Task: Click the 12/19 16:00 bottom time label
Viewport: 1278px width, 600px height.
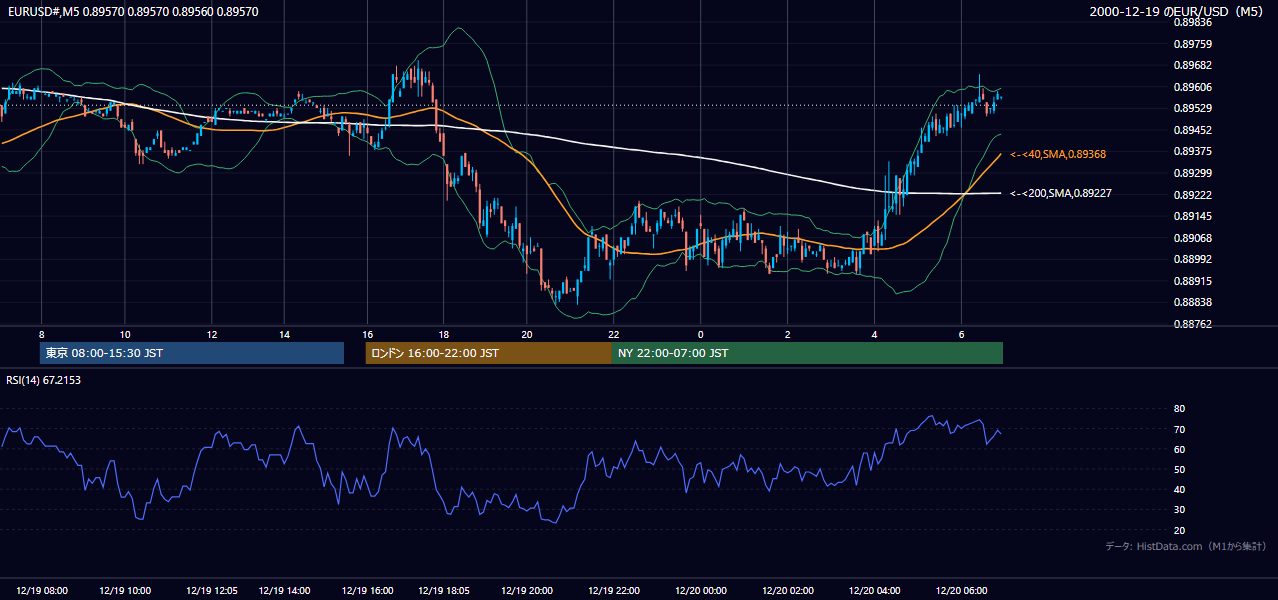Action: pyautogui.click(x=366, y=591)
